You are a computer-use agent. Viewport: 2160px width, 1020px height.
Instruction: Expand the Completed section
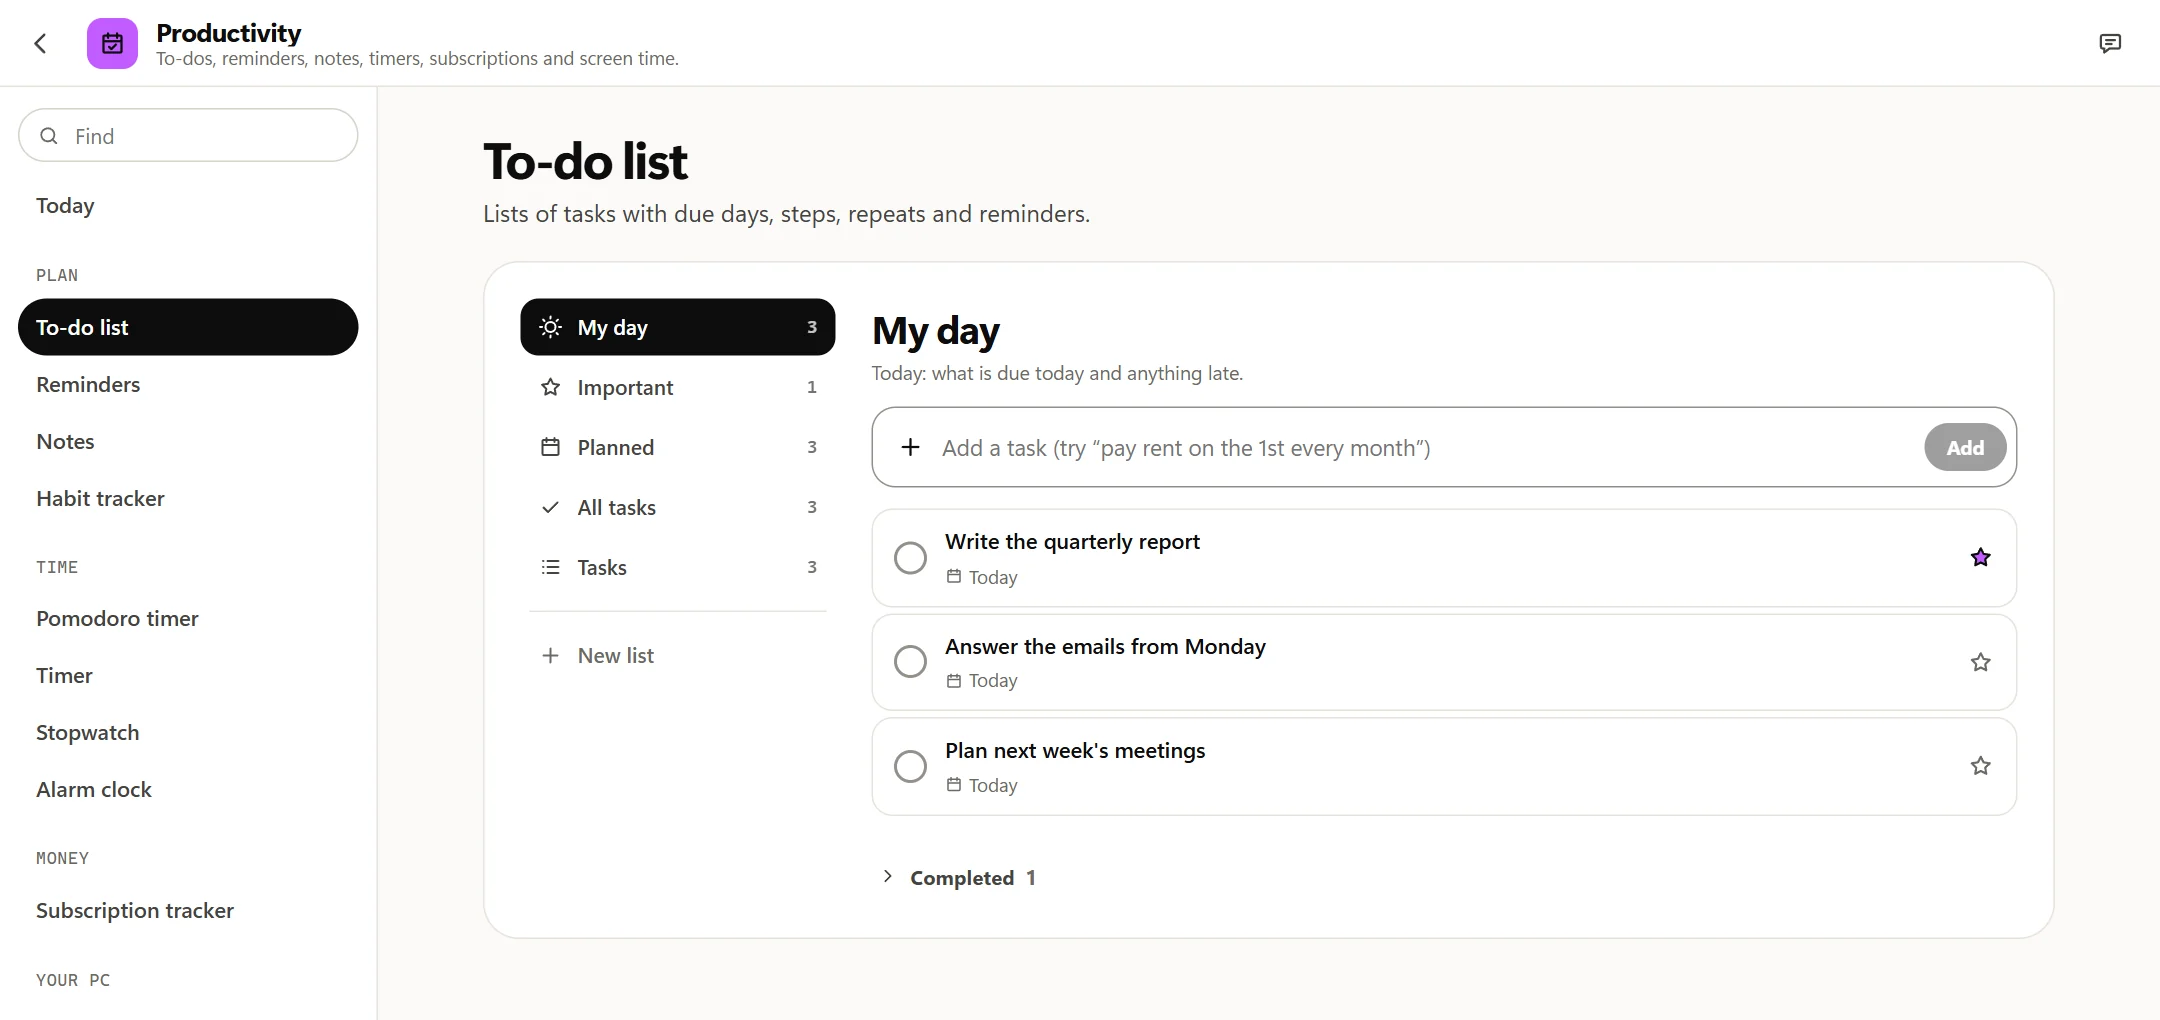click(960, 877)
